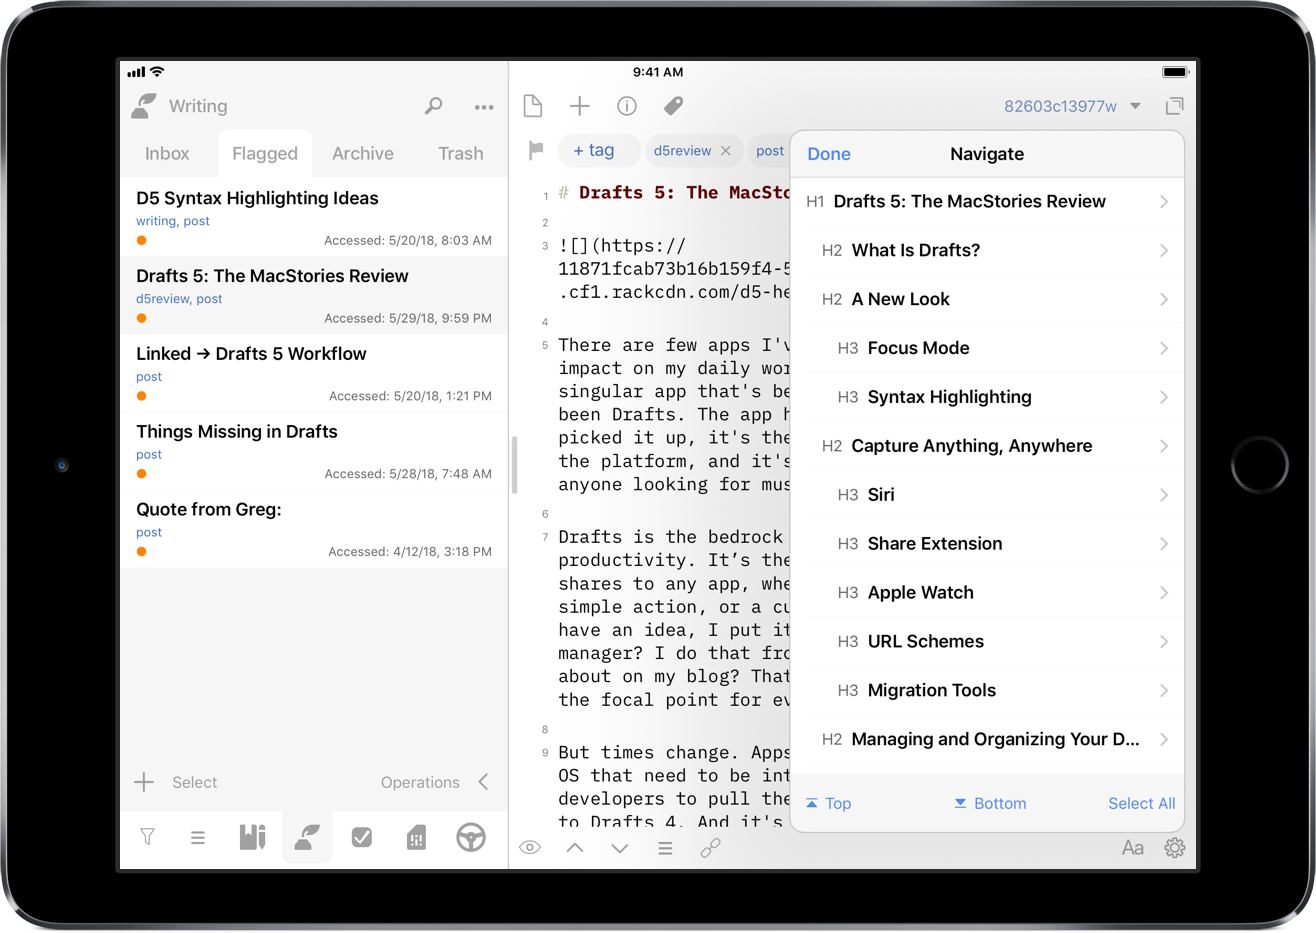Toggle focus mode eye icon
Viewport: 1316px width, 933px height.
pos(530,848)
